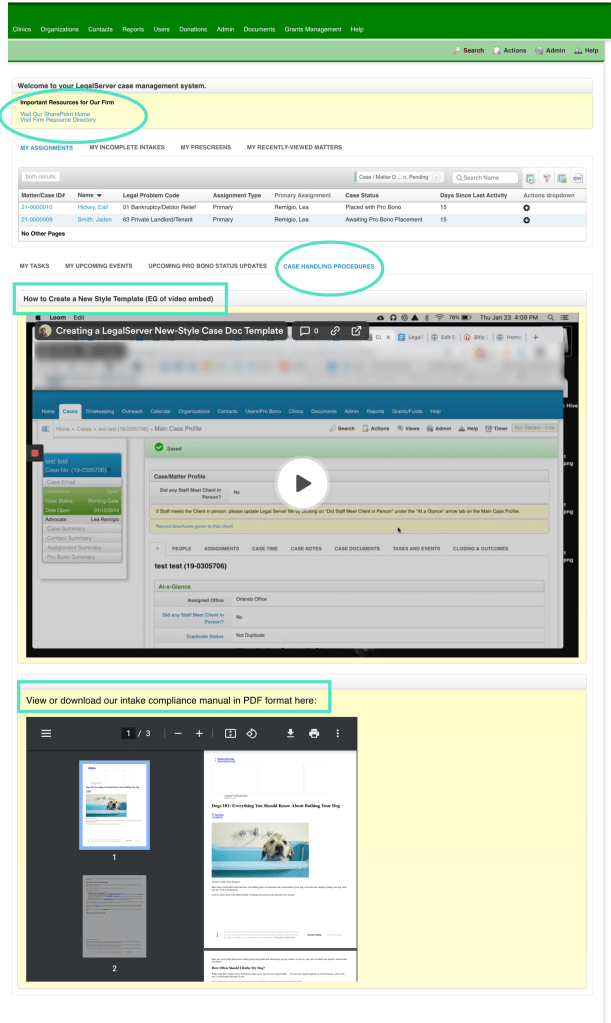Open the Case/Matter Disposition filter dropdown
Viewport: 611px width, 1023px height.
click(399, 177)
